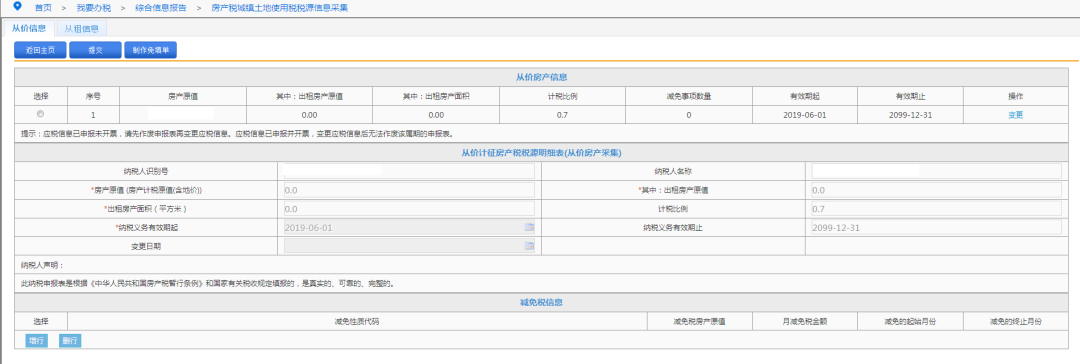
Task: Click the 纳税义务有效期起 date field
Action: 409,227
